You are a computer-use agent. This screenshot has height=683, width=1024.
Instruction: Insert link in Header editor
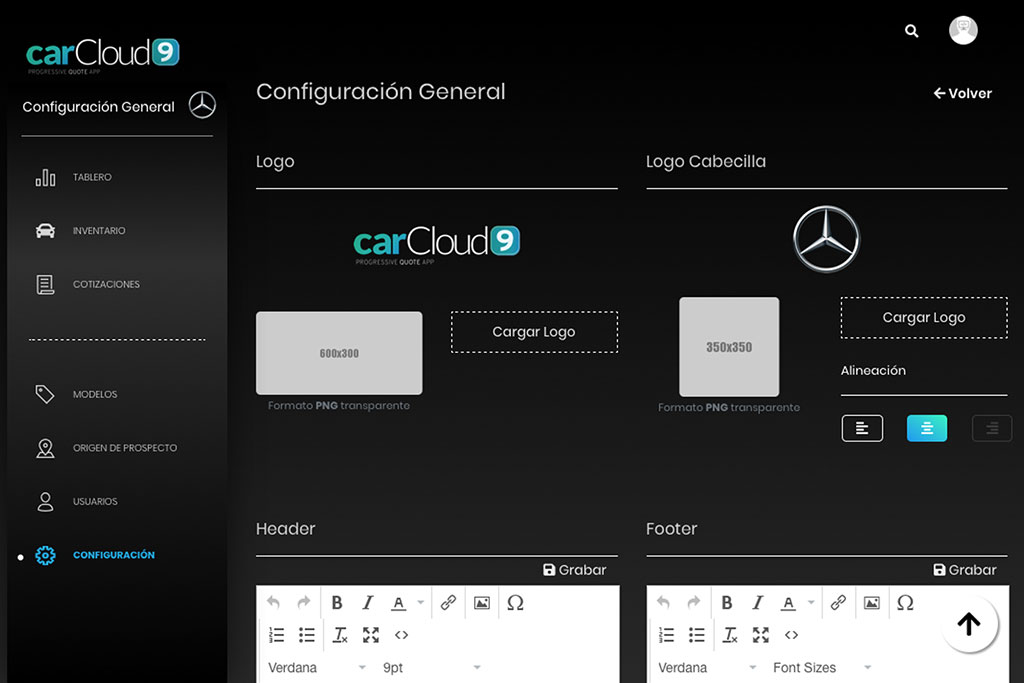point(448,603)
